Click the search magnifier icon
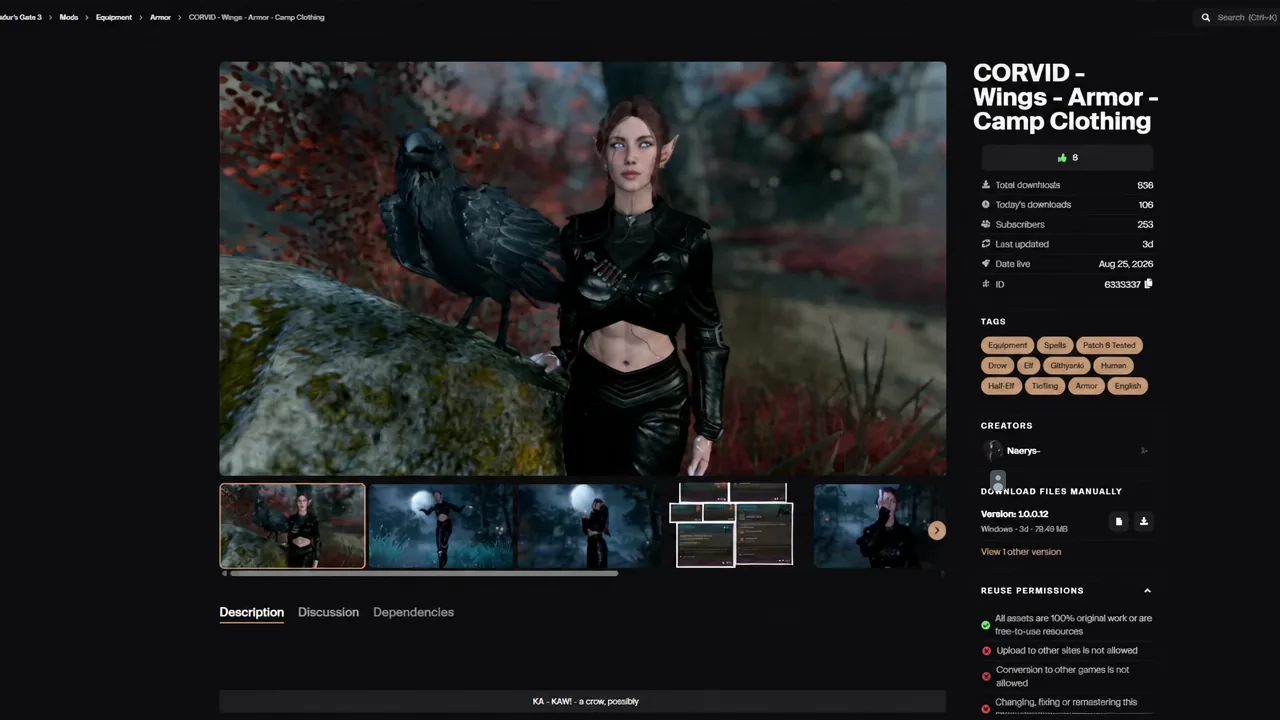Image resolution: width=1280 pixels, height=720 pixels. pyautogui.click(x=1206, y=17)
